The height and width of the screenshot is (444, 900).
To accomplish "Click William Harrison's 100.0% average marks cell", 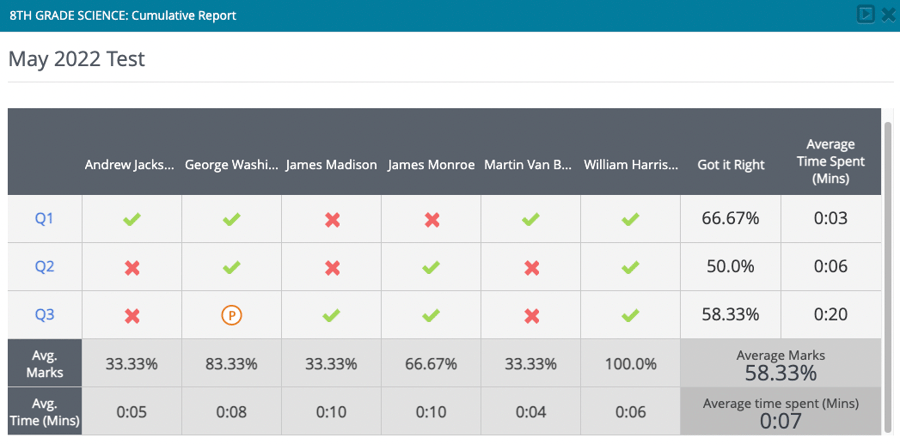I will tap(631, 364).
